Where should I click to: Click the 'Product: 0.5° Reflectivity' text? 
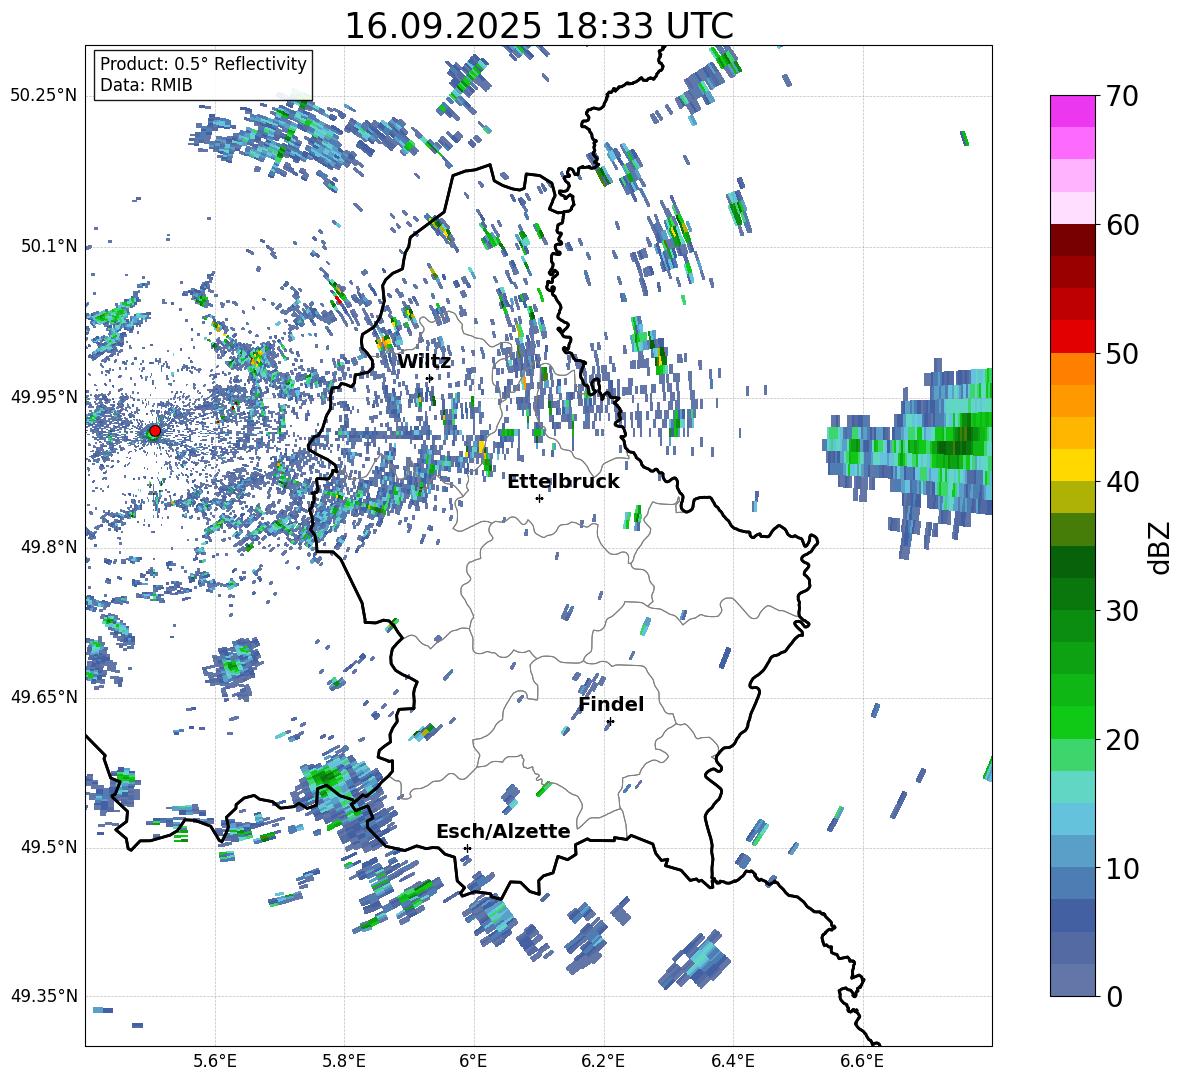(203, 64)
